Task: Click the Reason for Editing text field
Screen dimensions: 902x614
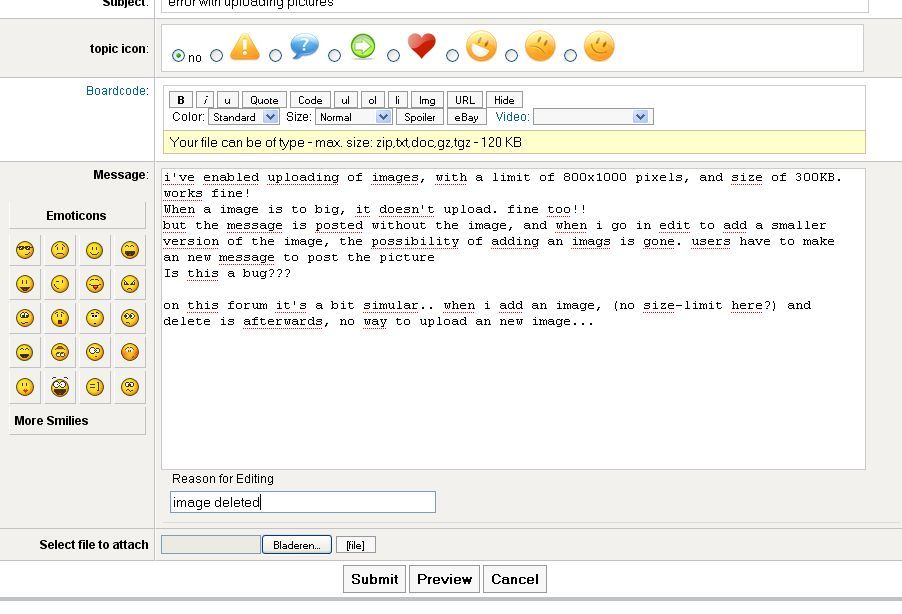Action: [x=303, y=502]
